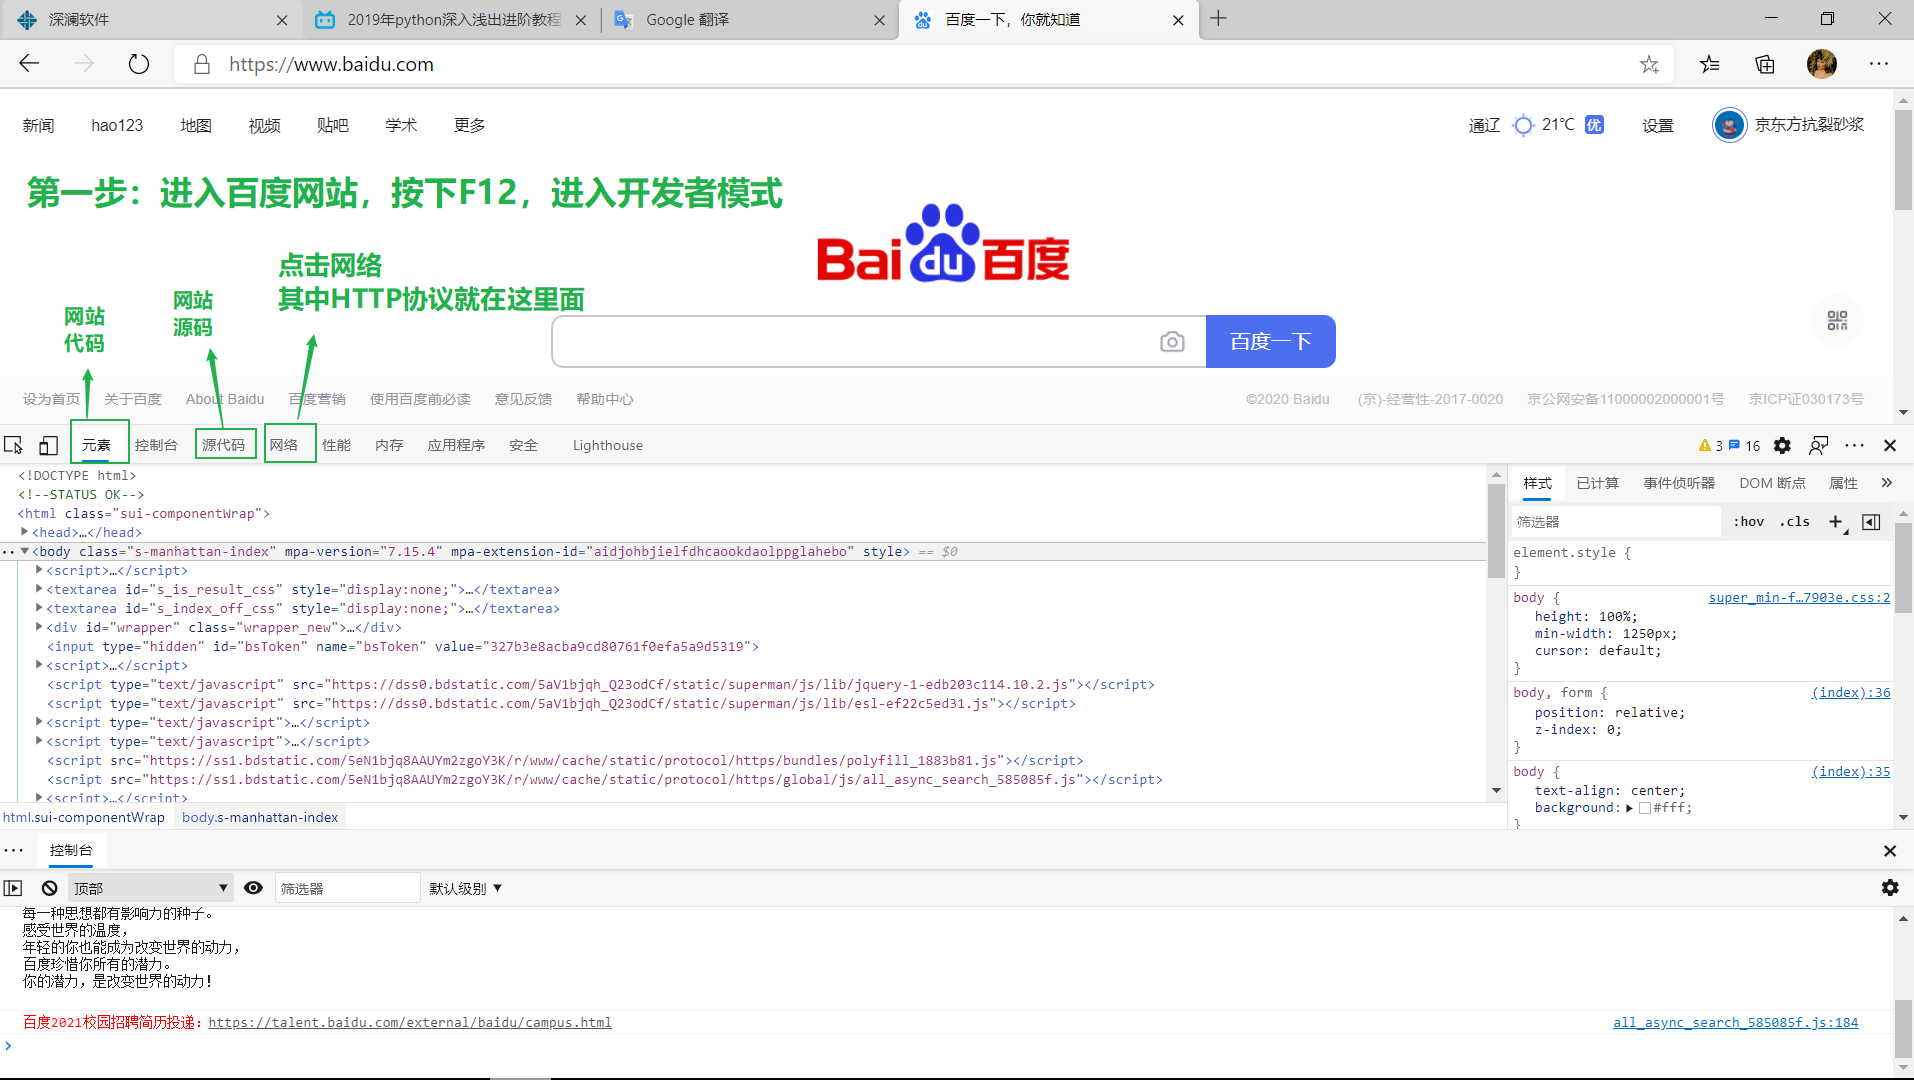The height and width of the screenshot is (1080, 1914).
Task: Open the 设置 link on Baidu
Action: [1657, 125]
